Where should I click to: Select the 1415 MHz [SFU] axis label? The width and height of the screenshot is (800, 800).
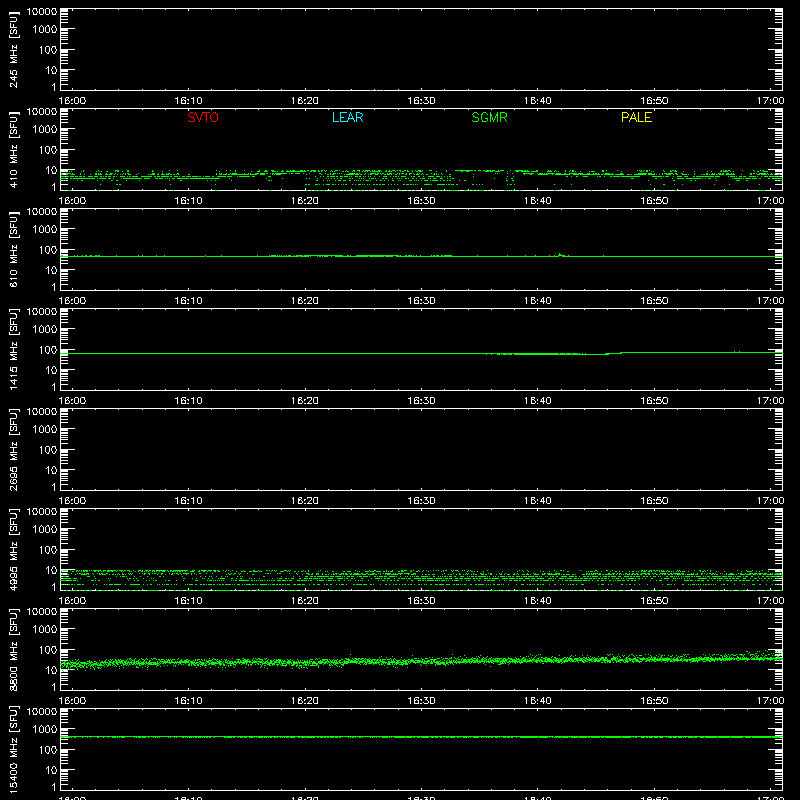[x=13, y=349]
